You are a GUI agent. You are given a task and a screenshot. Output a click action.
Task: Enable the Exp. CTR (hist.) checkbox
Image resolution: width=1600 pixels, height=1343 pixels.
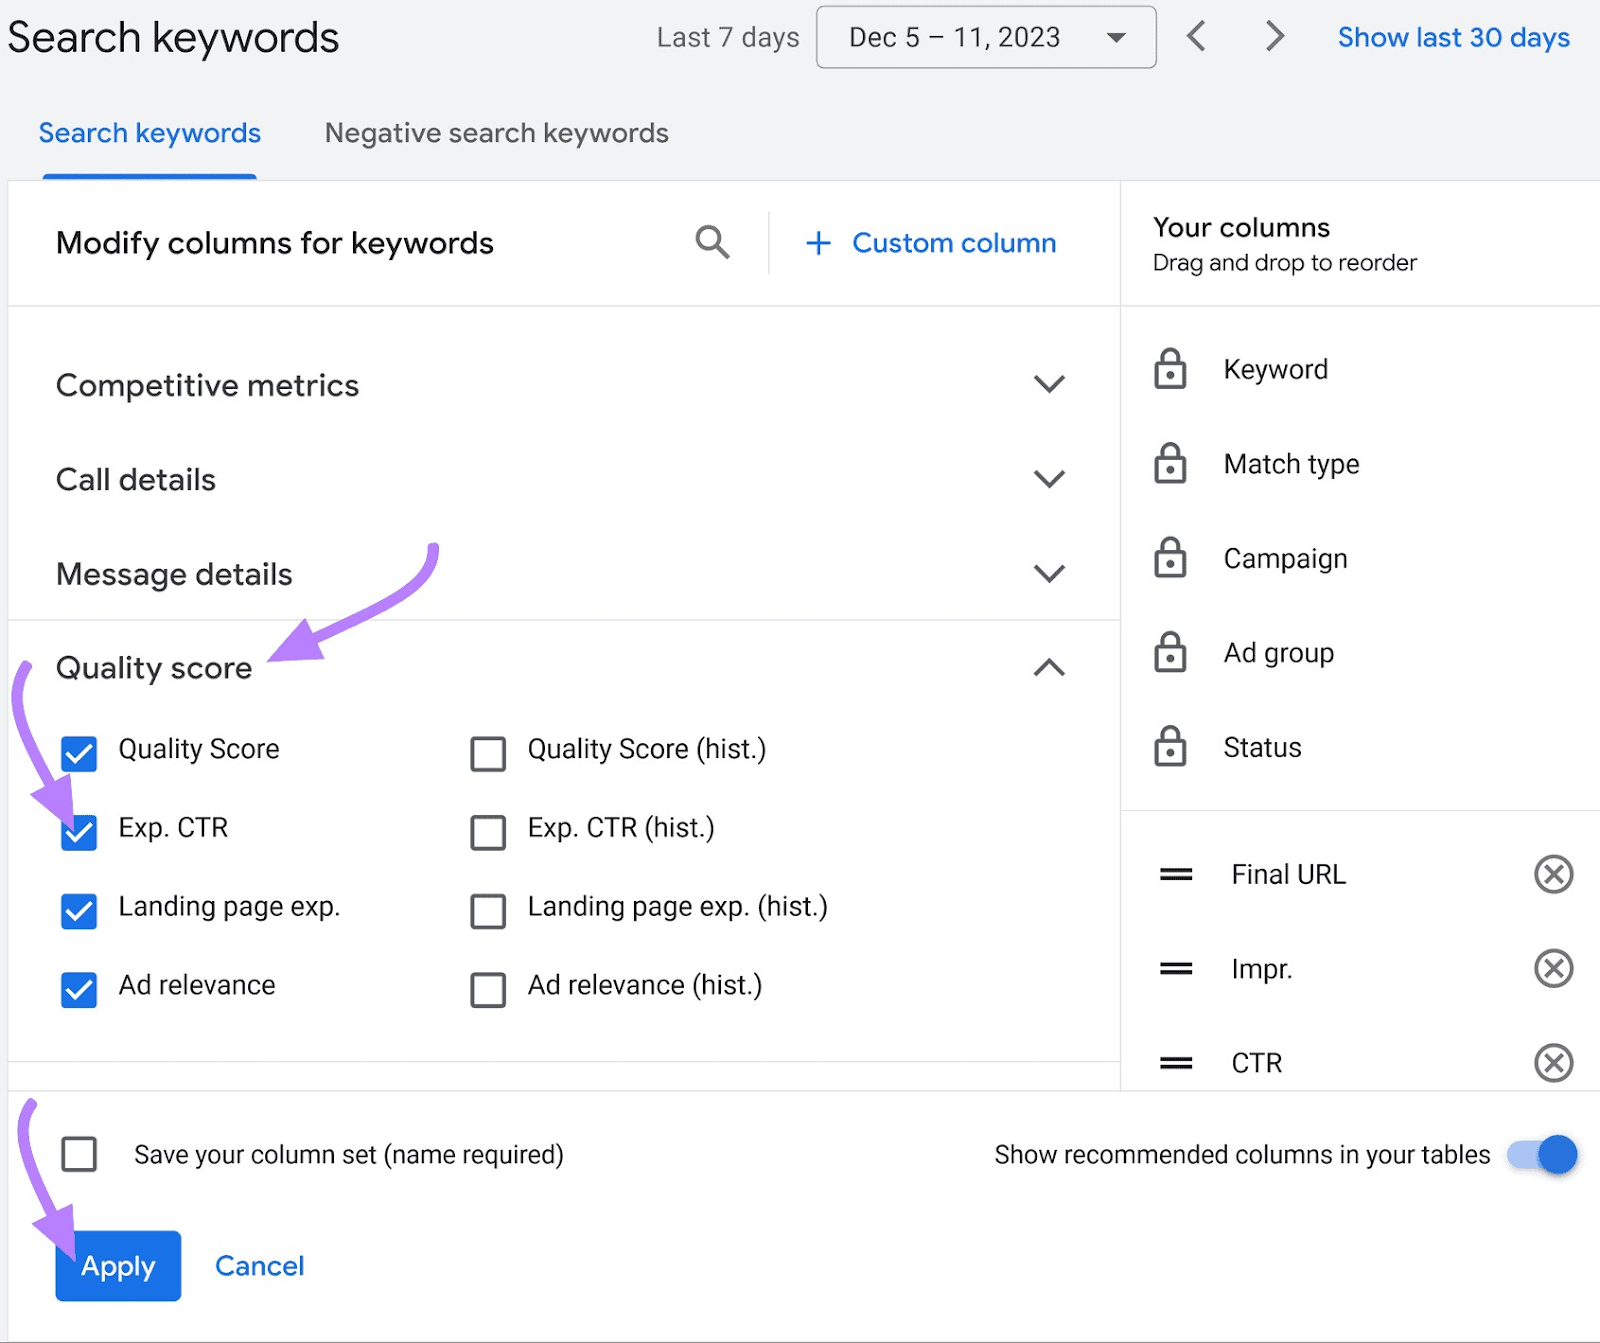click(x=488, y=832)
